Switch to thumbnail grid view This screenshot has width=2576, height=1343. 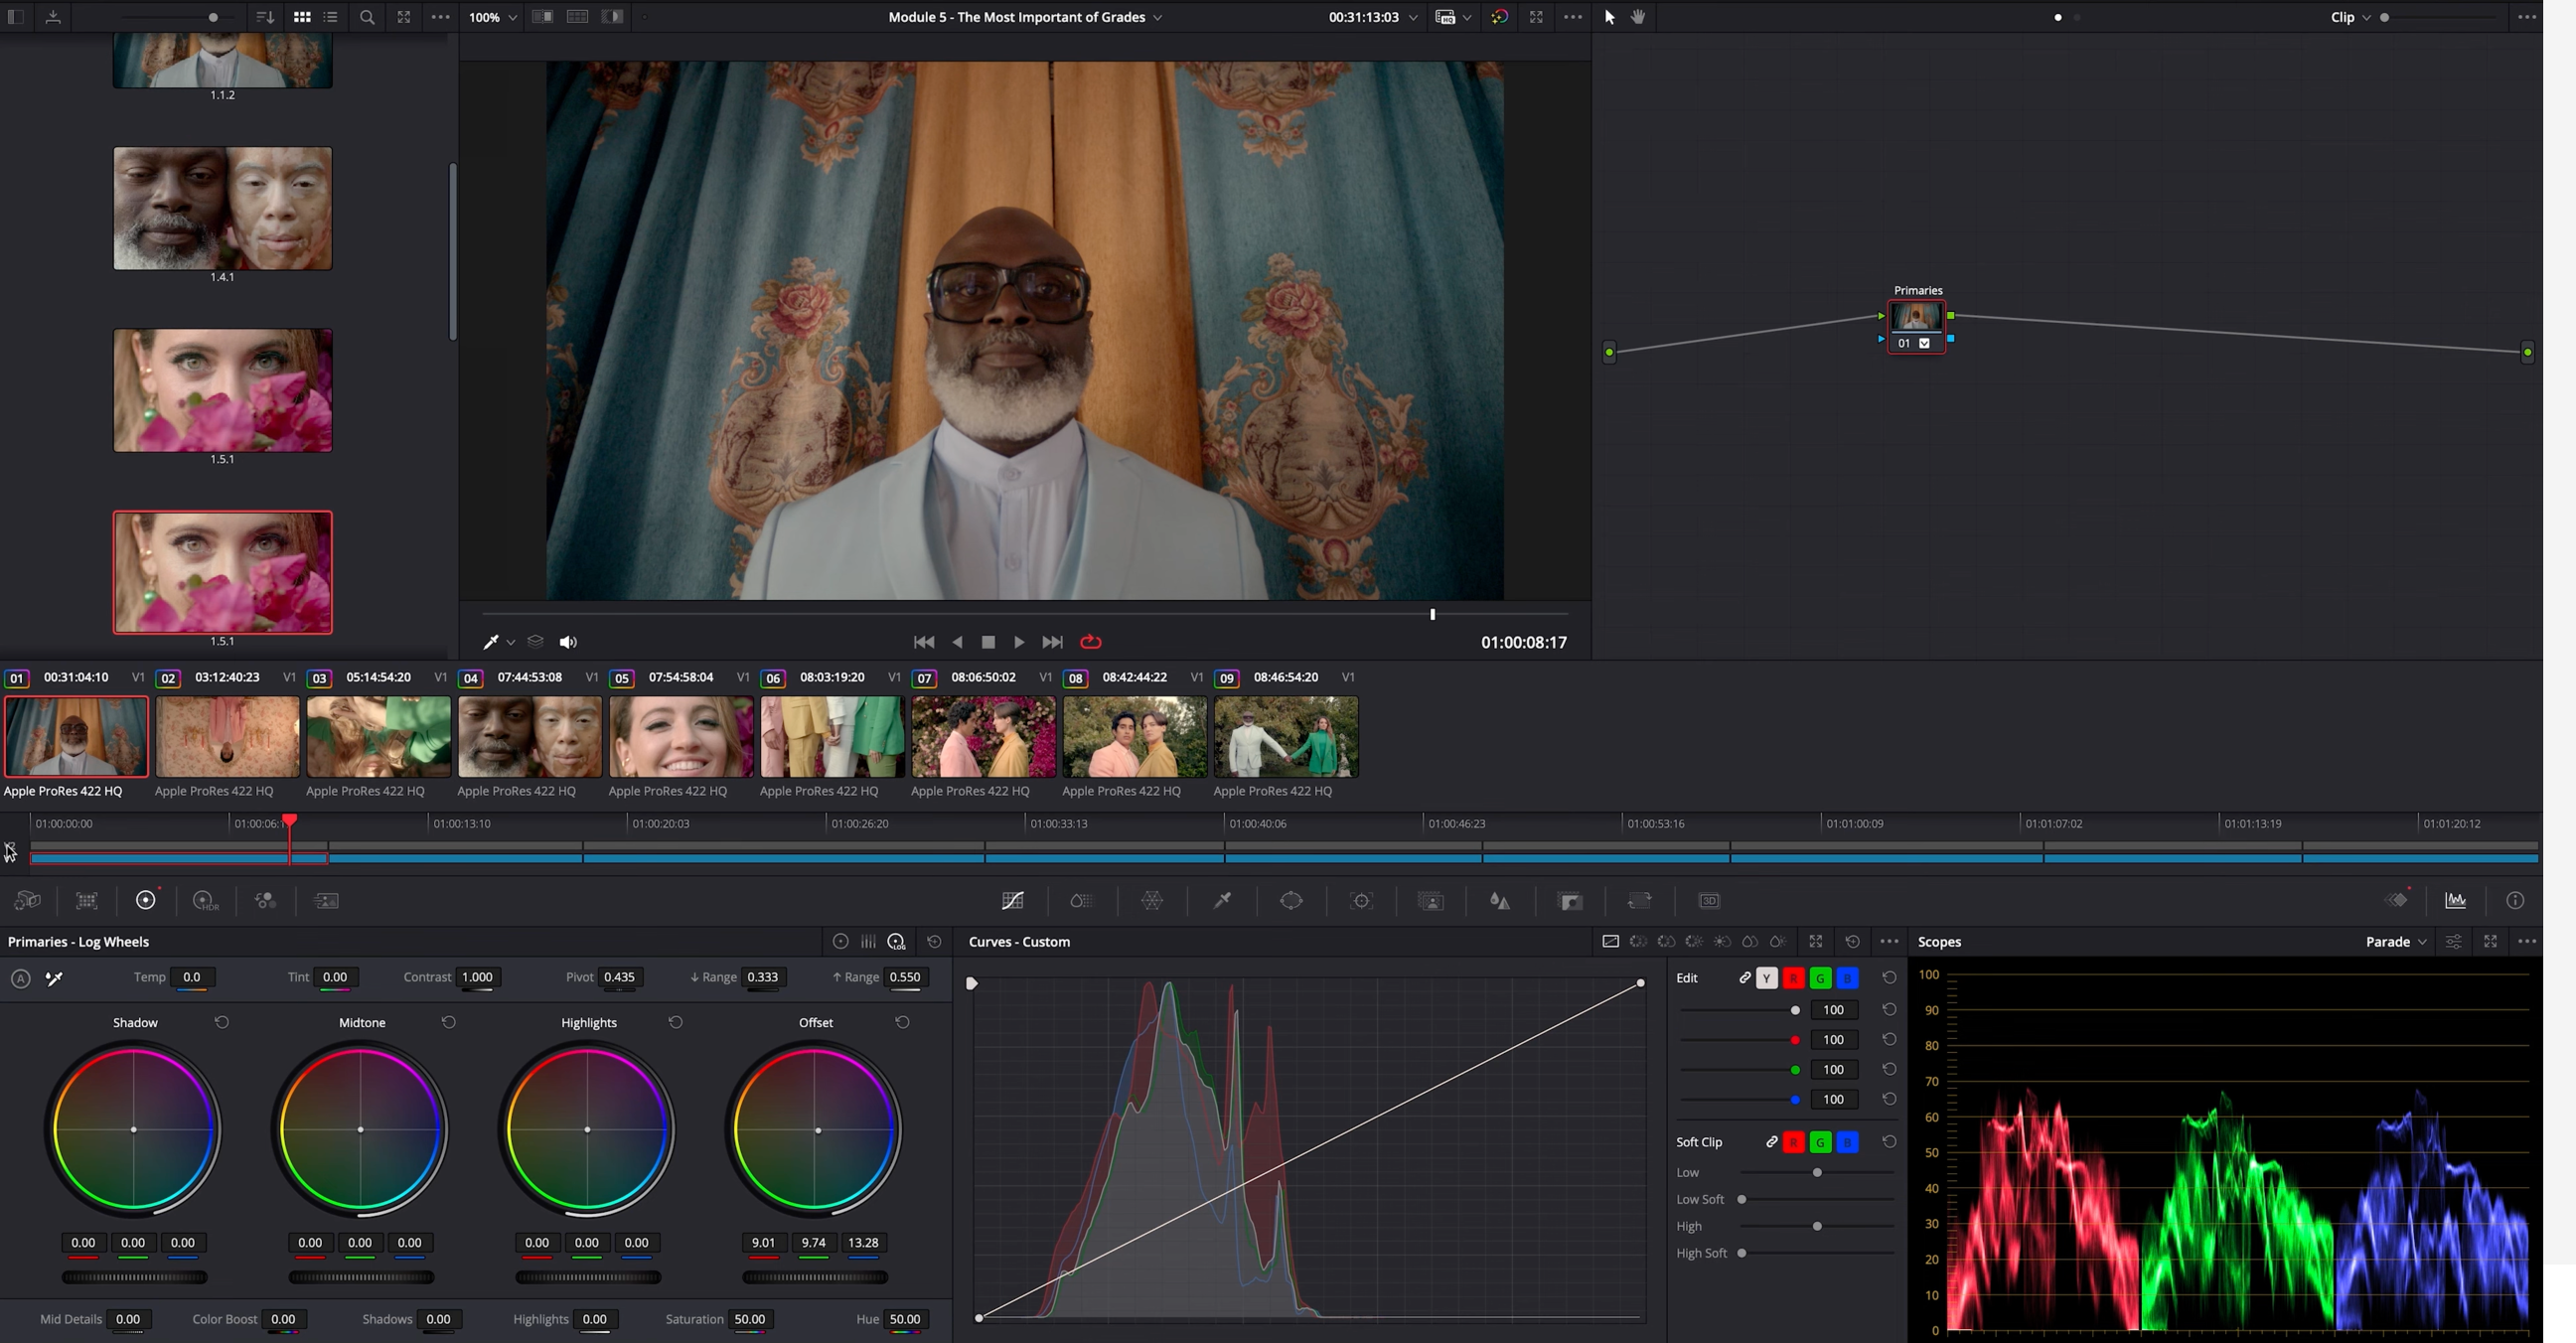tap(301, 17)
